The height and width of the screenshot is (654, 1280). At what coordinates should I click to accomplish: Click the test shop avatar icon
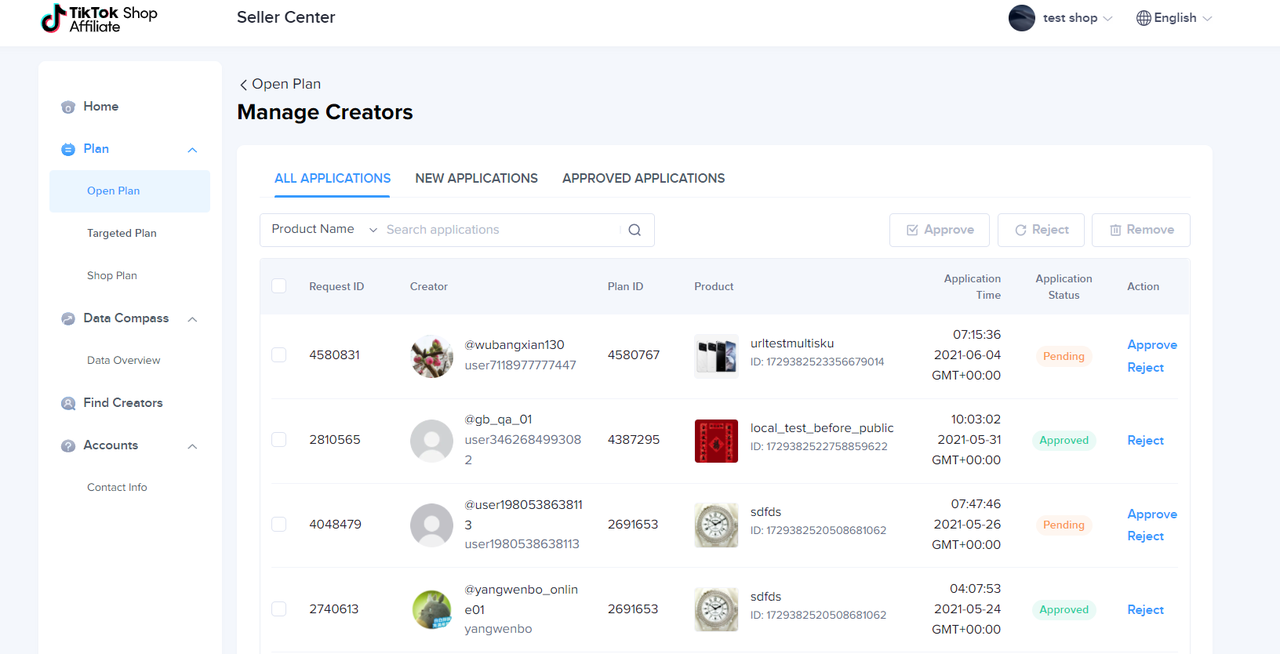coord(1021,18)
